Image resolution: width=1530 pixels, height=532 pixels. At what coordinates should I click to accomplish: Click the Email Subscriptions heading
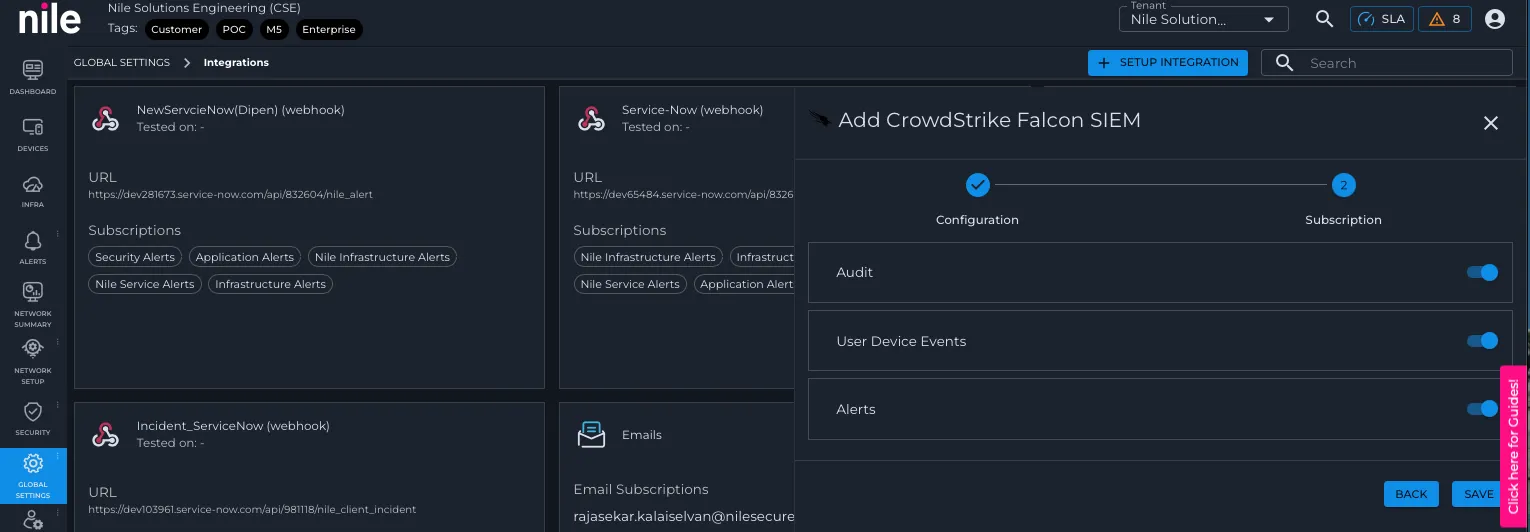pyautogui.click(x=641, y=489)
